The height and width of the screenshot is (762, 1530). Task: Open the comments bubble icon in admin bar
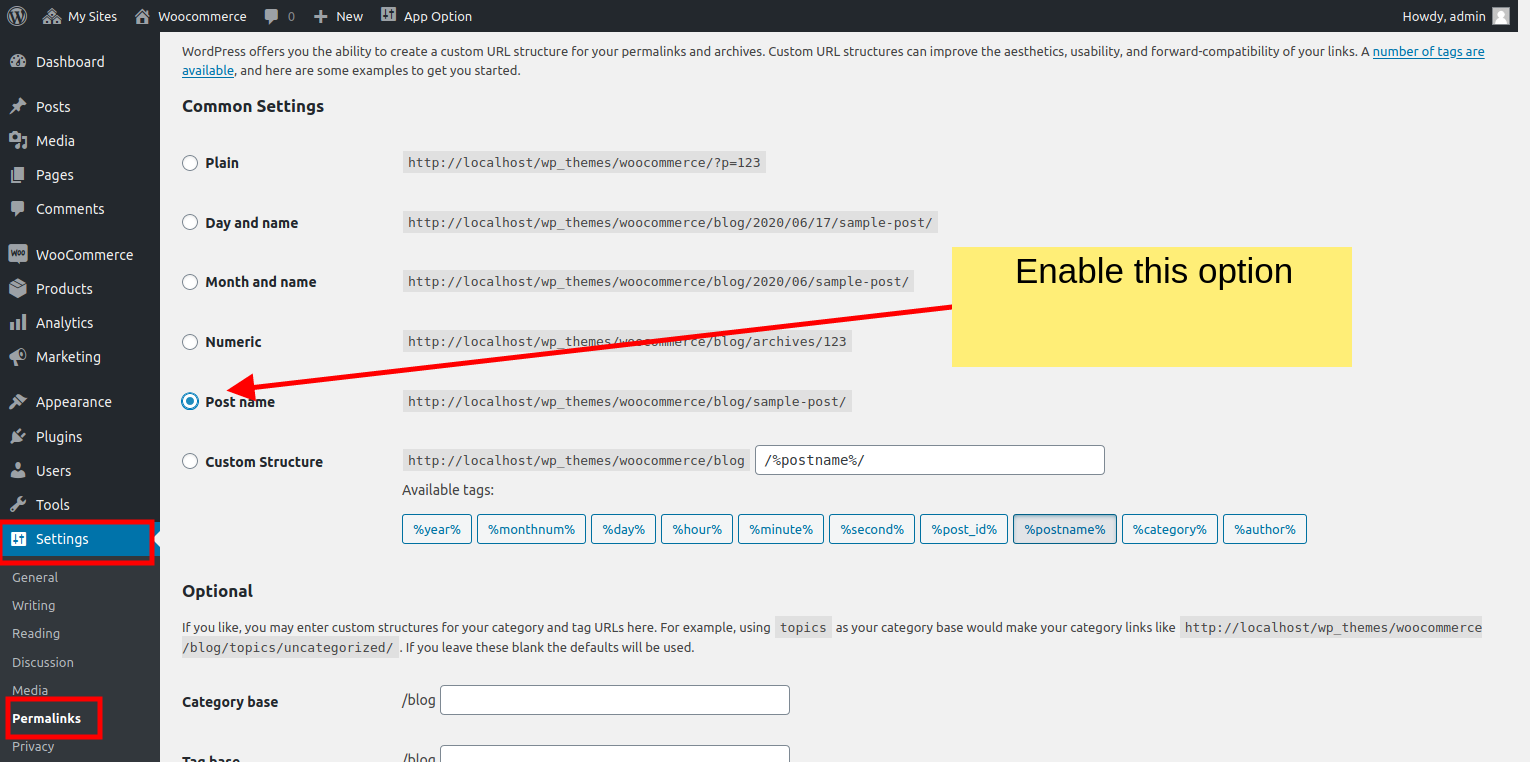coord(272,17)
